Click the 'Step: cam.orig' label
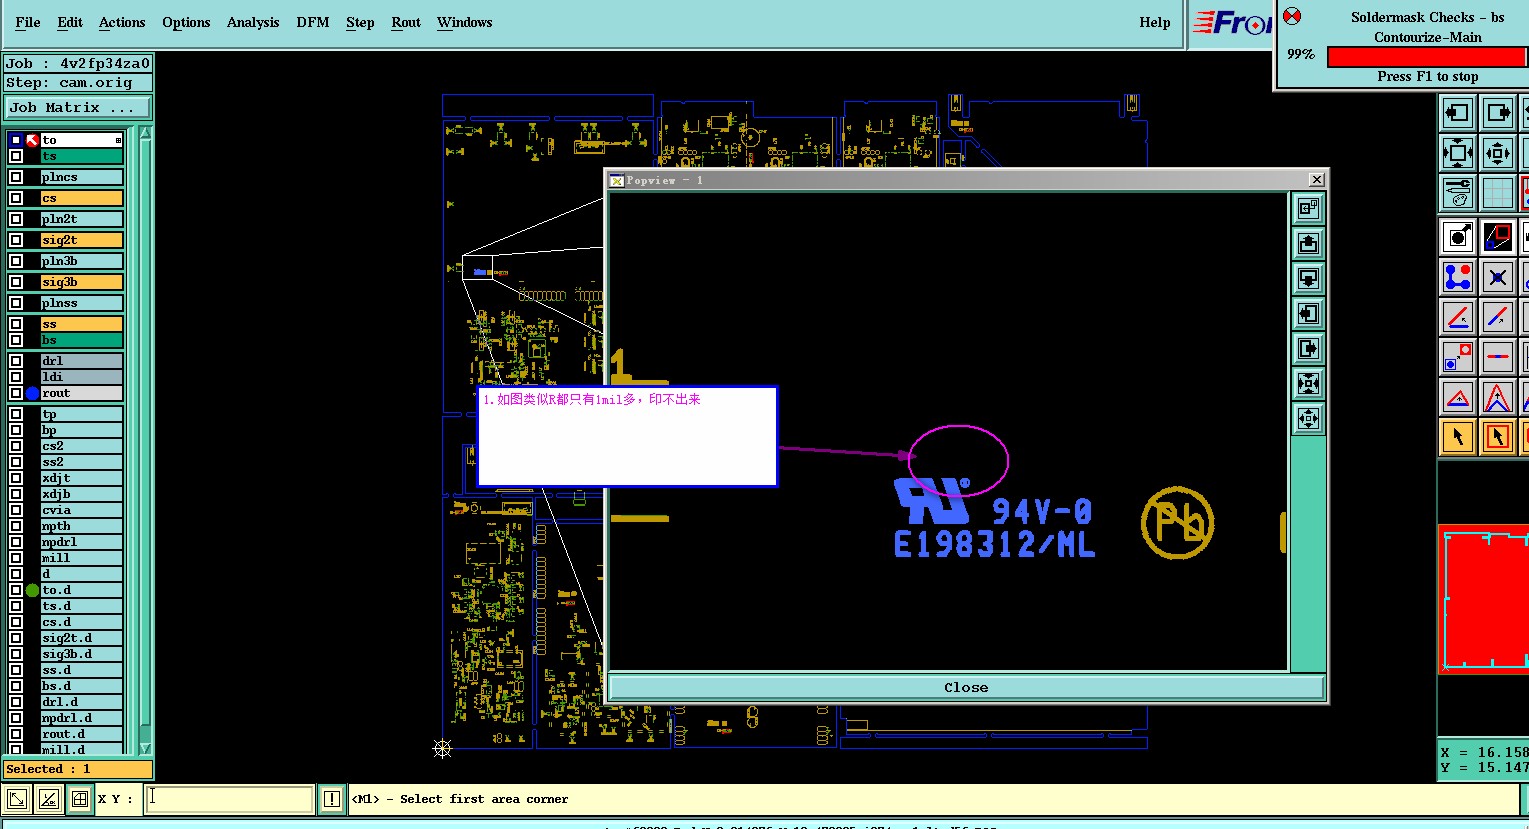 click(x=78, y=83)
